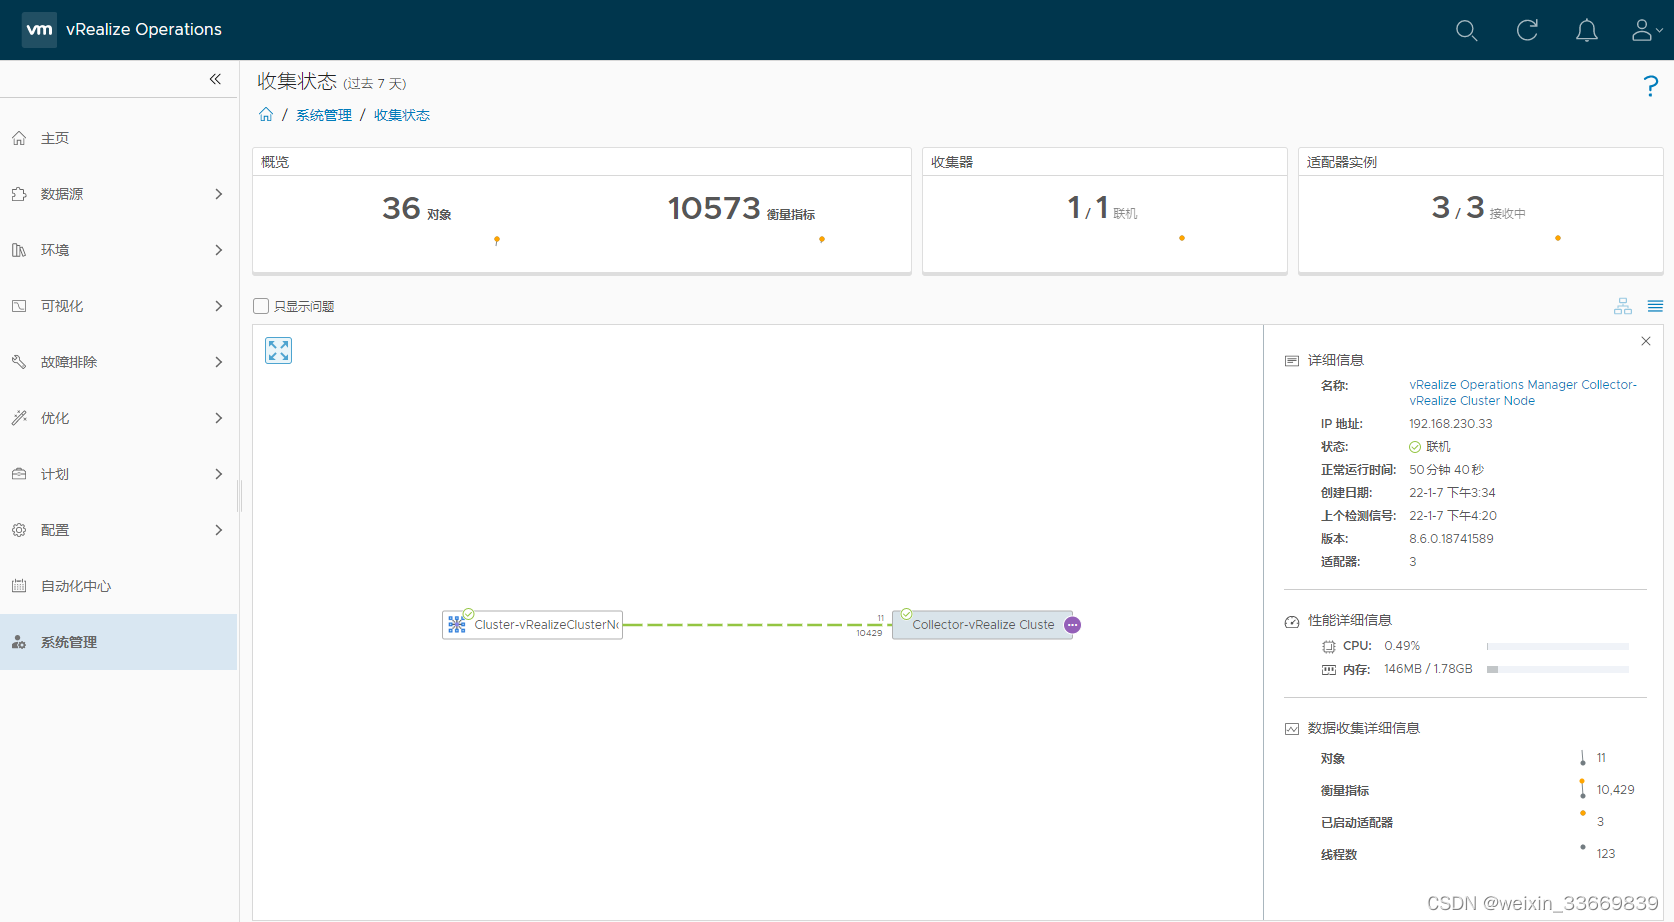Viewport: 1674px width, 922px height.
Task: Expand the 环境 submenu chevron
Action: [x=219, y=250]
